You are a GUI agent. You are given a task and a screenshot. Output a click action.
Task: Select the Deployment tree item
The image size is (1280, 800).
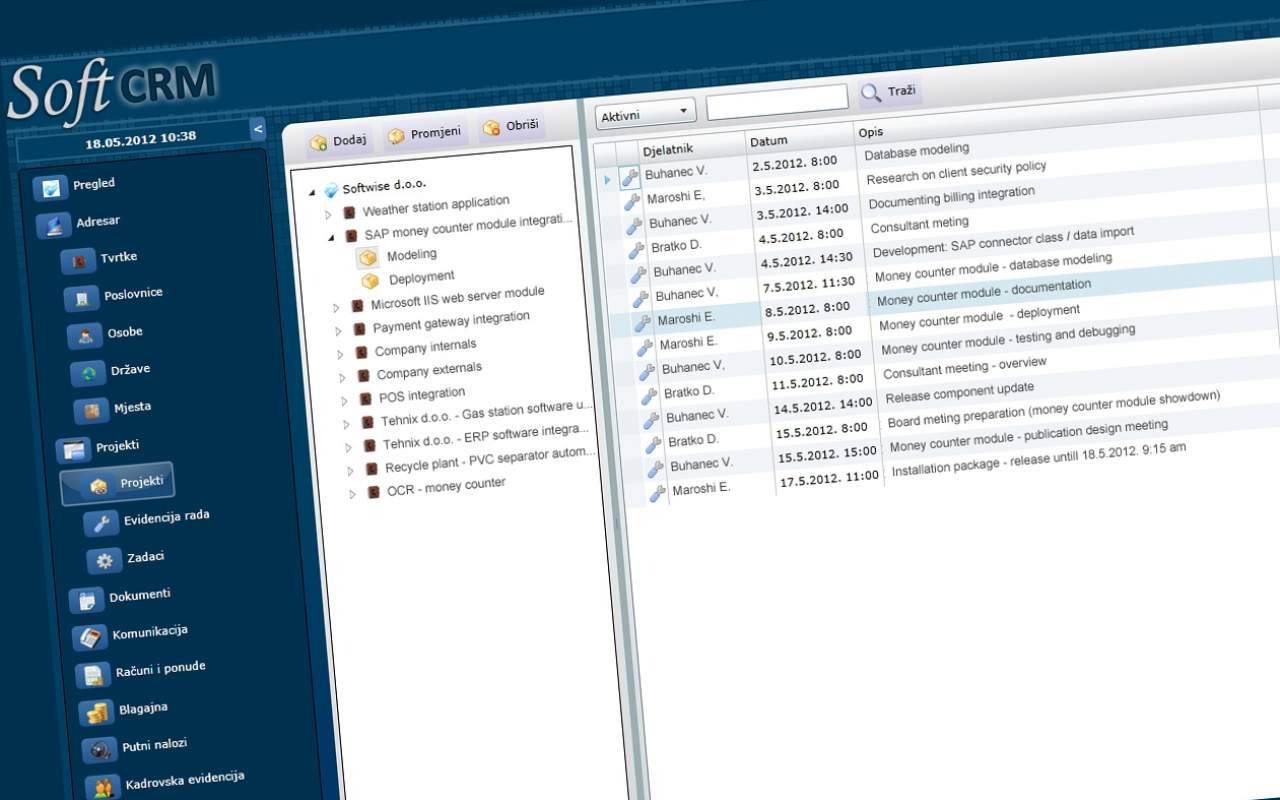[x=408, y=279]
